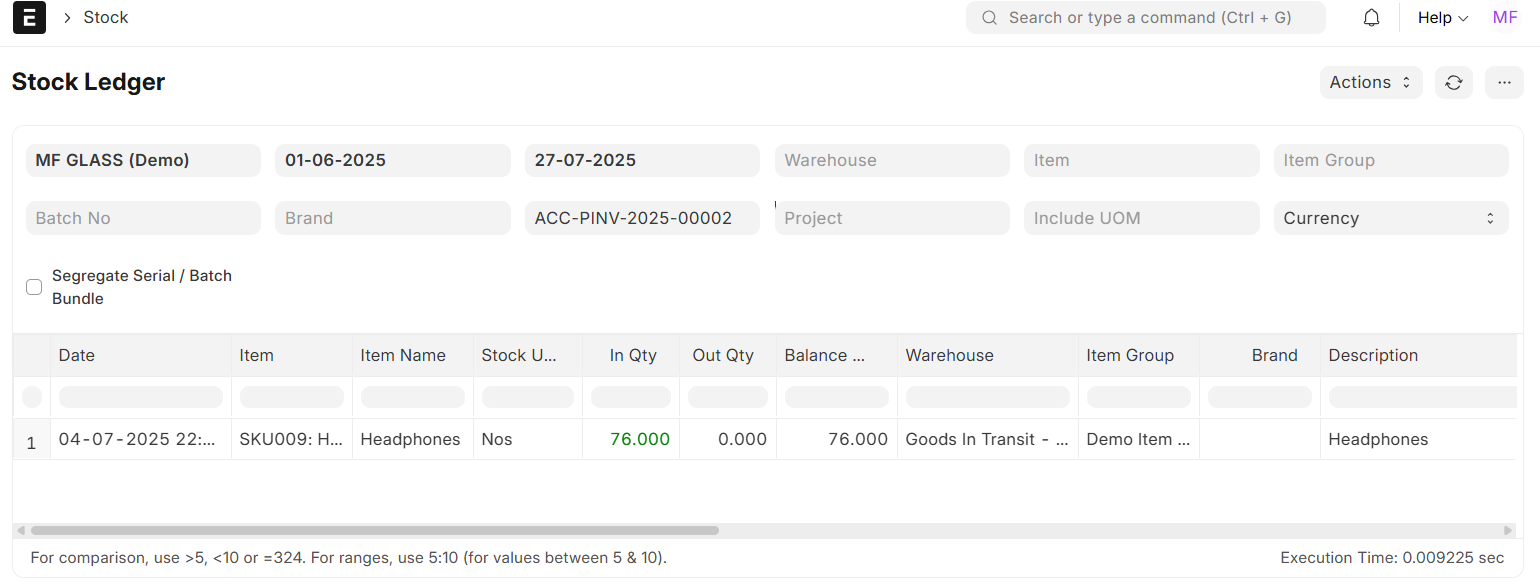Open the Currency select dropdown

pyautogui.click(x=1391, y=218)
